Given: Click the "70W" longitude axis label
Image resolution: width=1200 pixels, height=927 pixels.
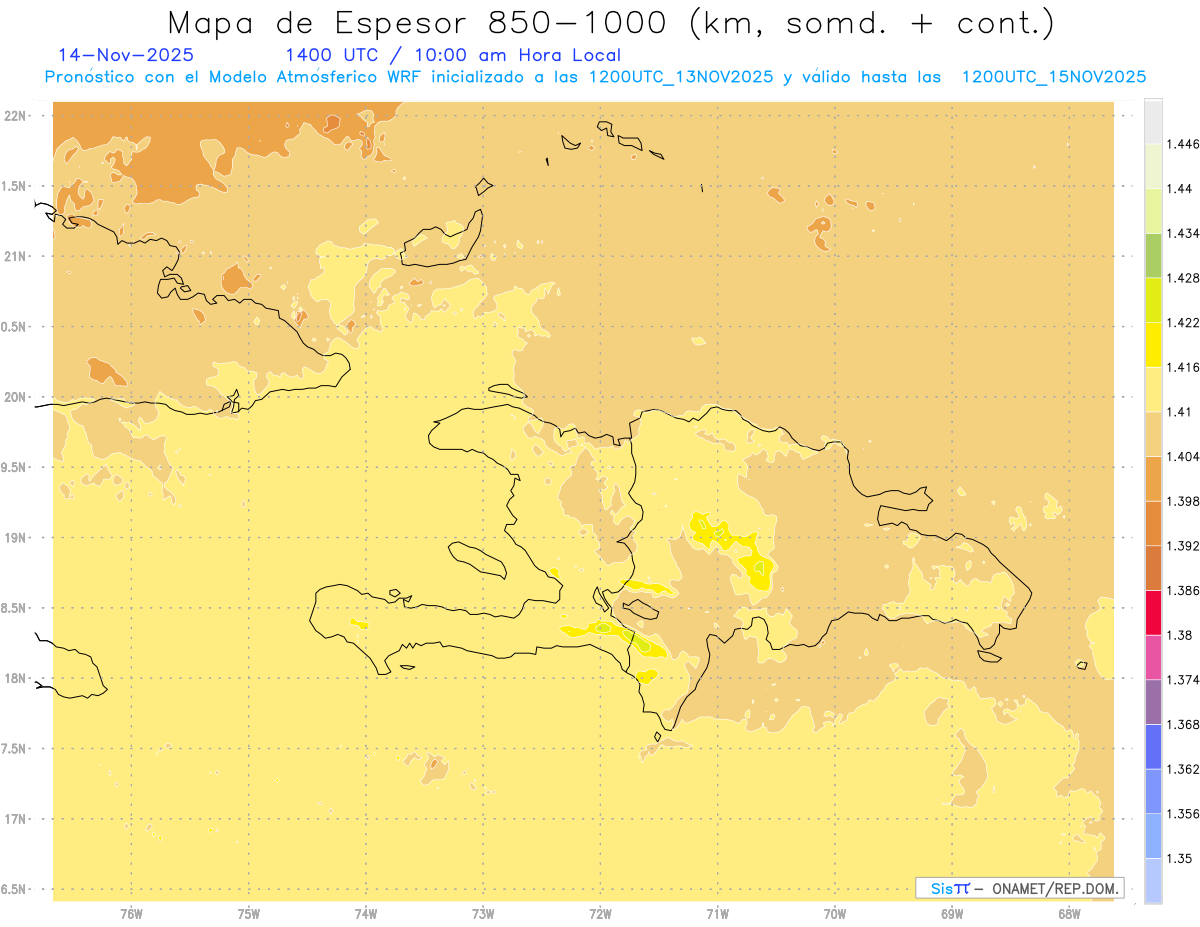Looking at the screenshot, I should point(835,914).
